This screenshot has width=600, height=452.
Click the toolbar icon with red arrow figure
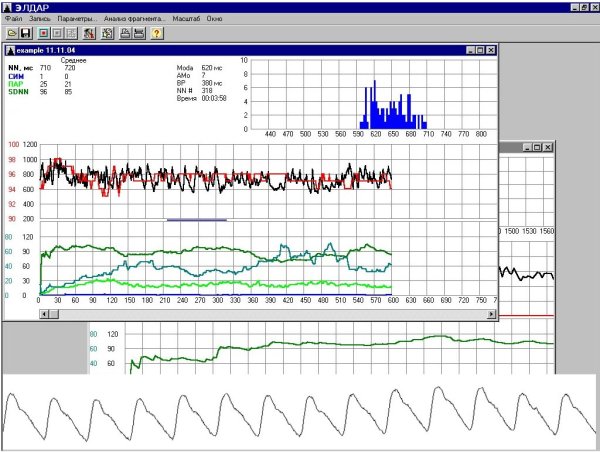[x=89, y=33]
